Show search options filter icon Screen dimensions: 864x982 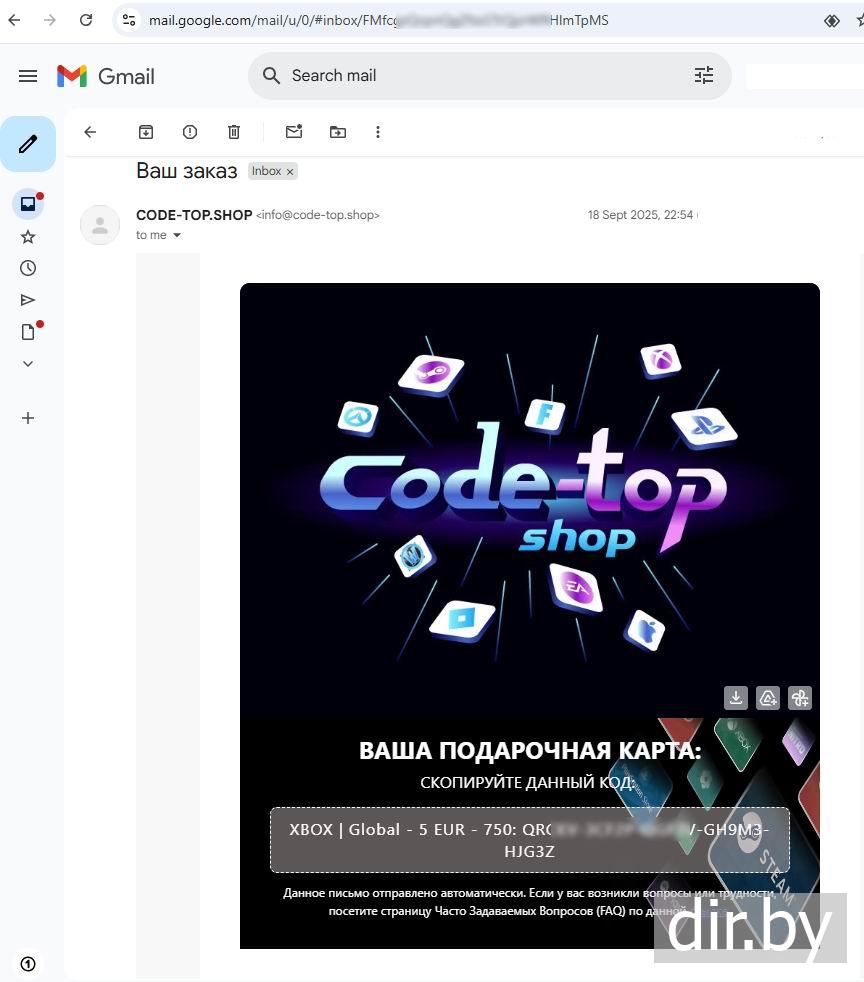point(704,76)
